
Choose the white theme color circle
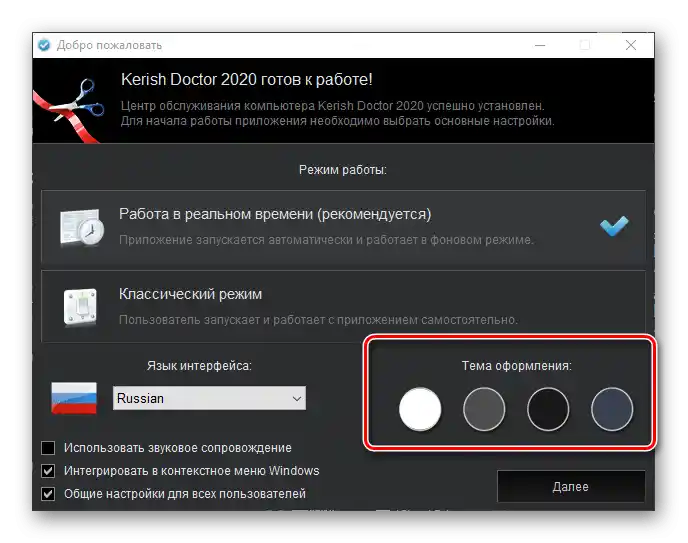[x=420, y=409]
